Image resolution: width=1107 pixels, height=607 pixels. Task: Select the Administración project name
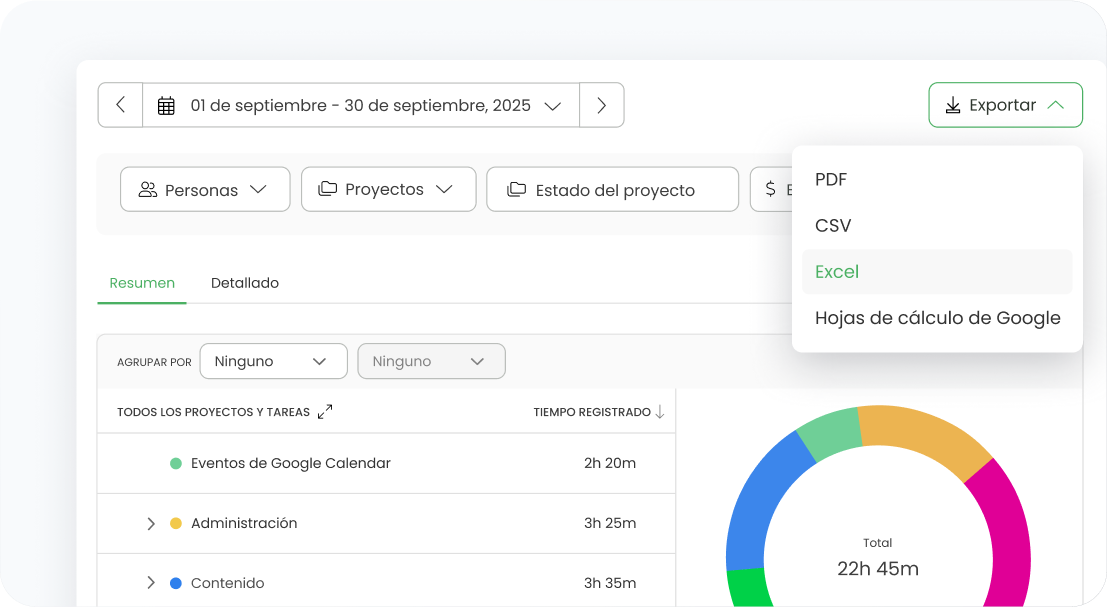coord(244,524)
